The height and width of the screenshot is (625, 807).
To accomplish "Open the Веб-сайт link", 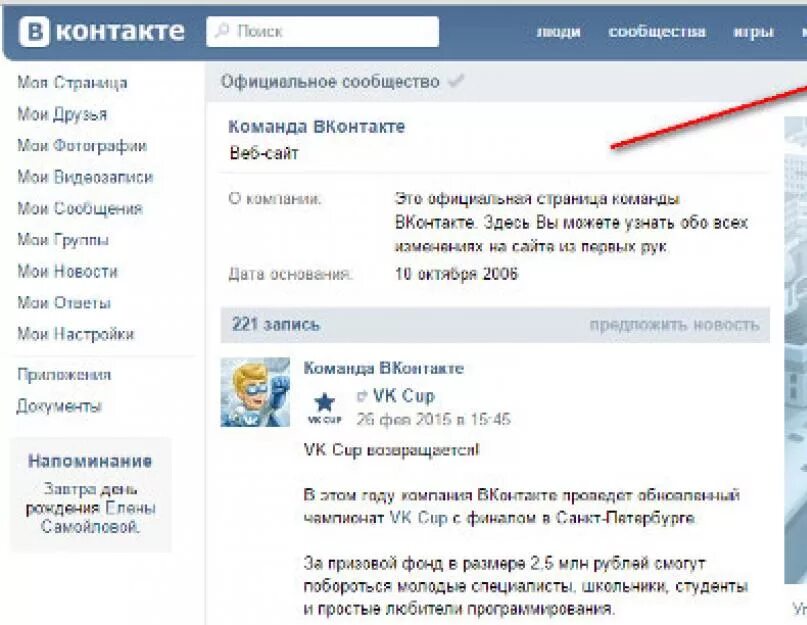I will 264,153.
